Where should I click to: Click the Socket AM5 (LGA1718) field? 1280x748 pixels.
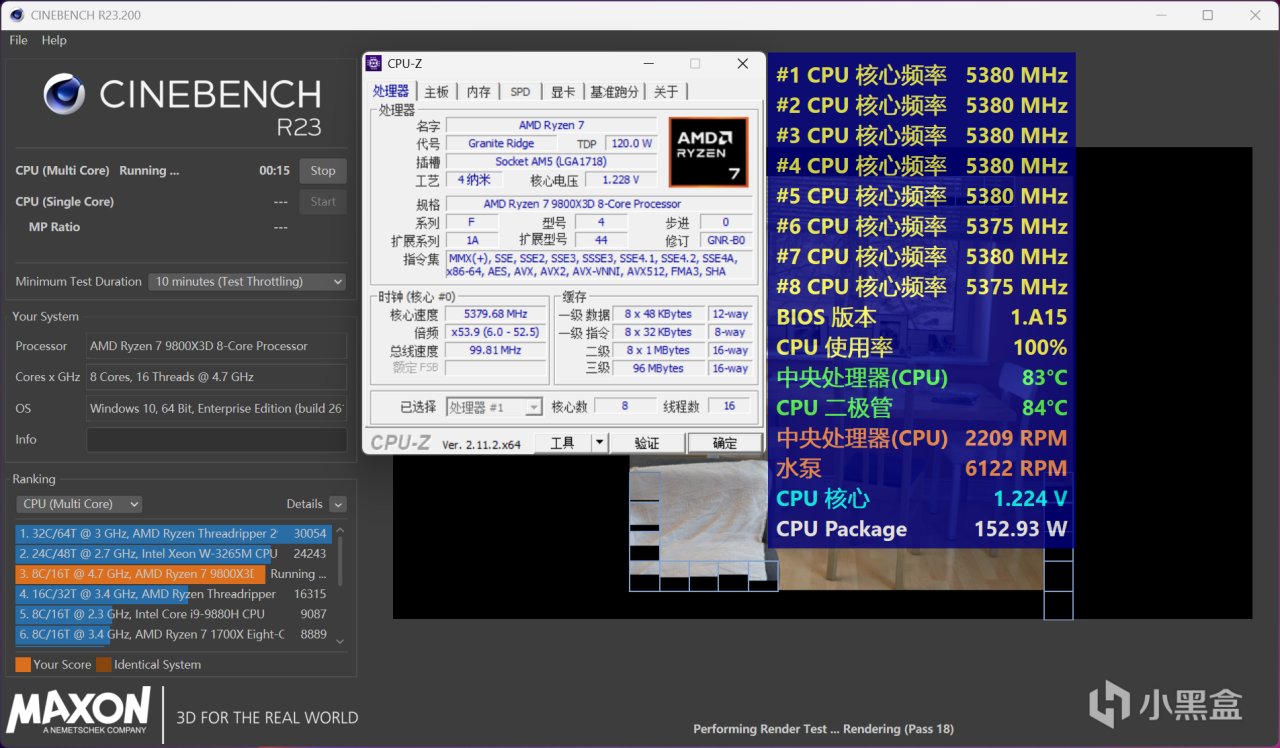pyautogui.click(x=551, y=162)
